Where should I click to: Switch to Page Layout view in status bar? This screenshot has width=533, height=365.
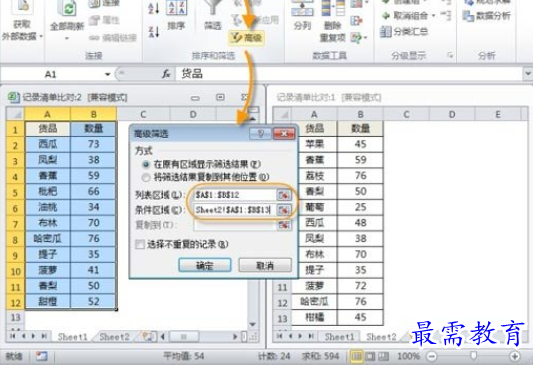(370, 356)
